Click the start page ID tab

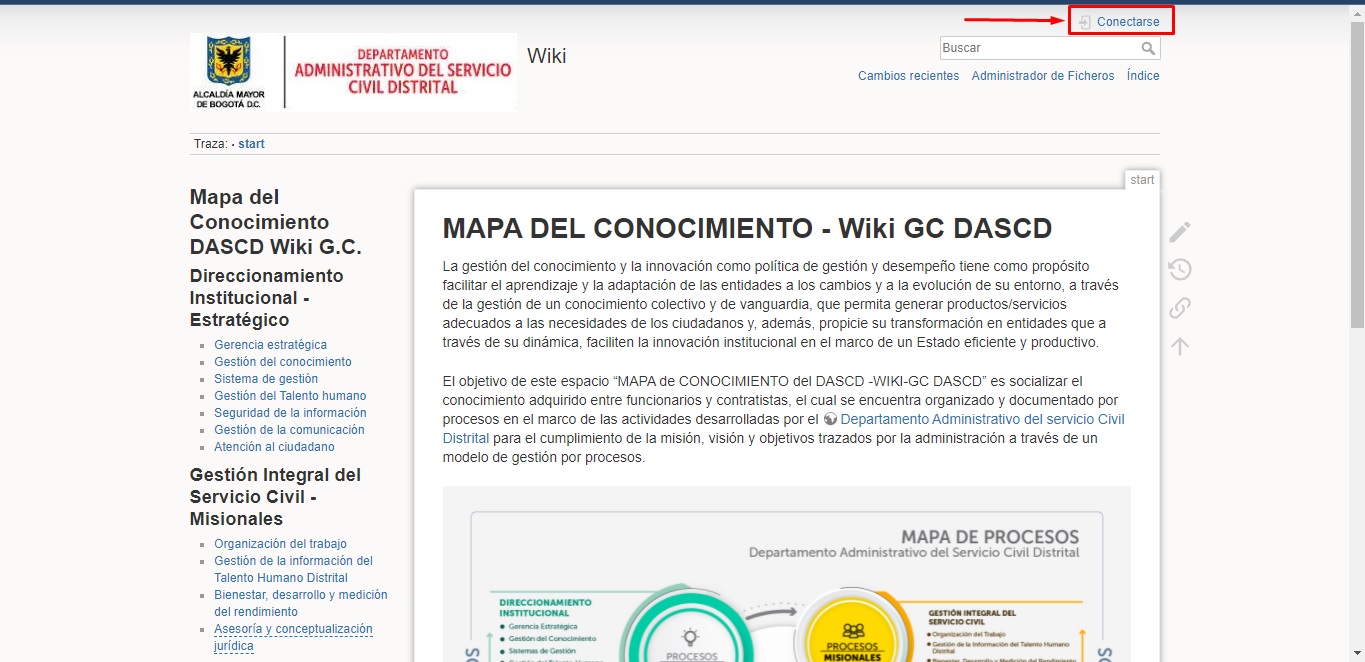[x=1142, y=180]
